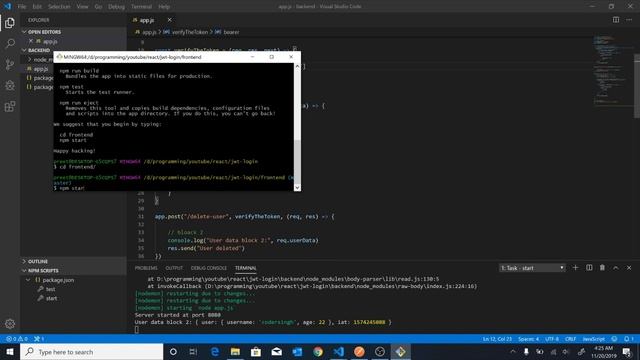This screenshot has height=360, width=640.
Task: Click the tools indicator in status bar
Action: [x=39, y=339]
